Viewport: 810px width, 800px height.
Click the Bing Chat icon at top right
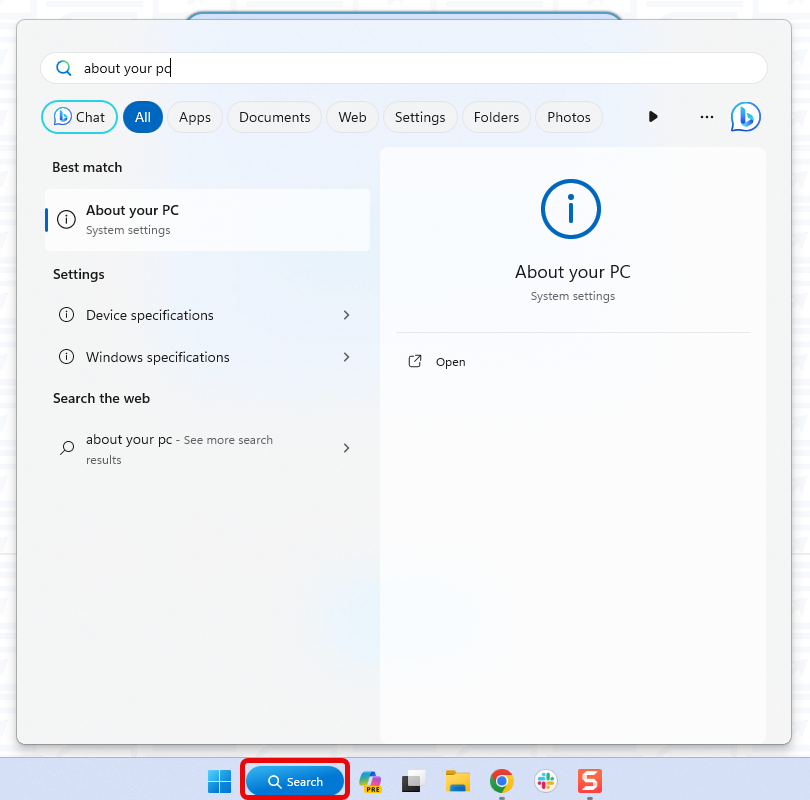pos(745,117)
